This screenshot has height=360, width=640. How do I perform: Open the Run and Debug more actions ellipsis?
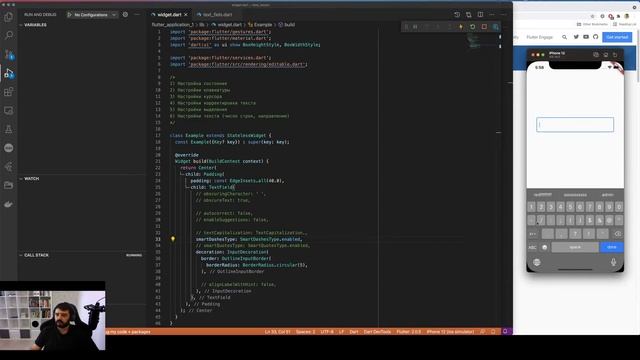tap(137, 14)
